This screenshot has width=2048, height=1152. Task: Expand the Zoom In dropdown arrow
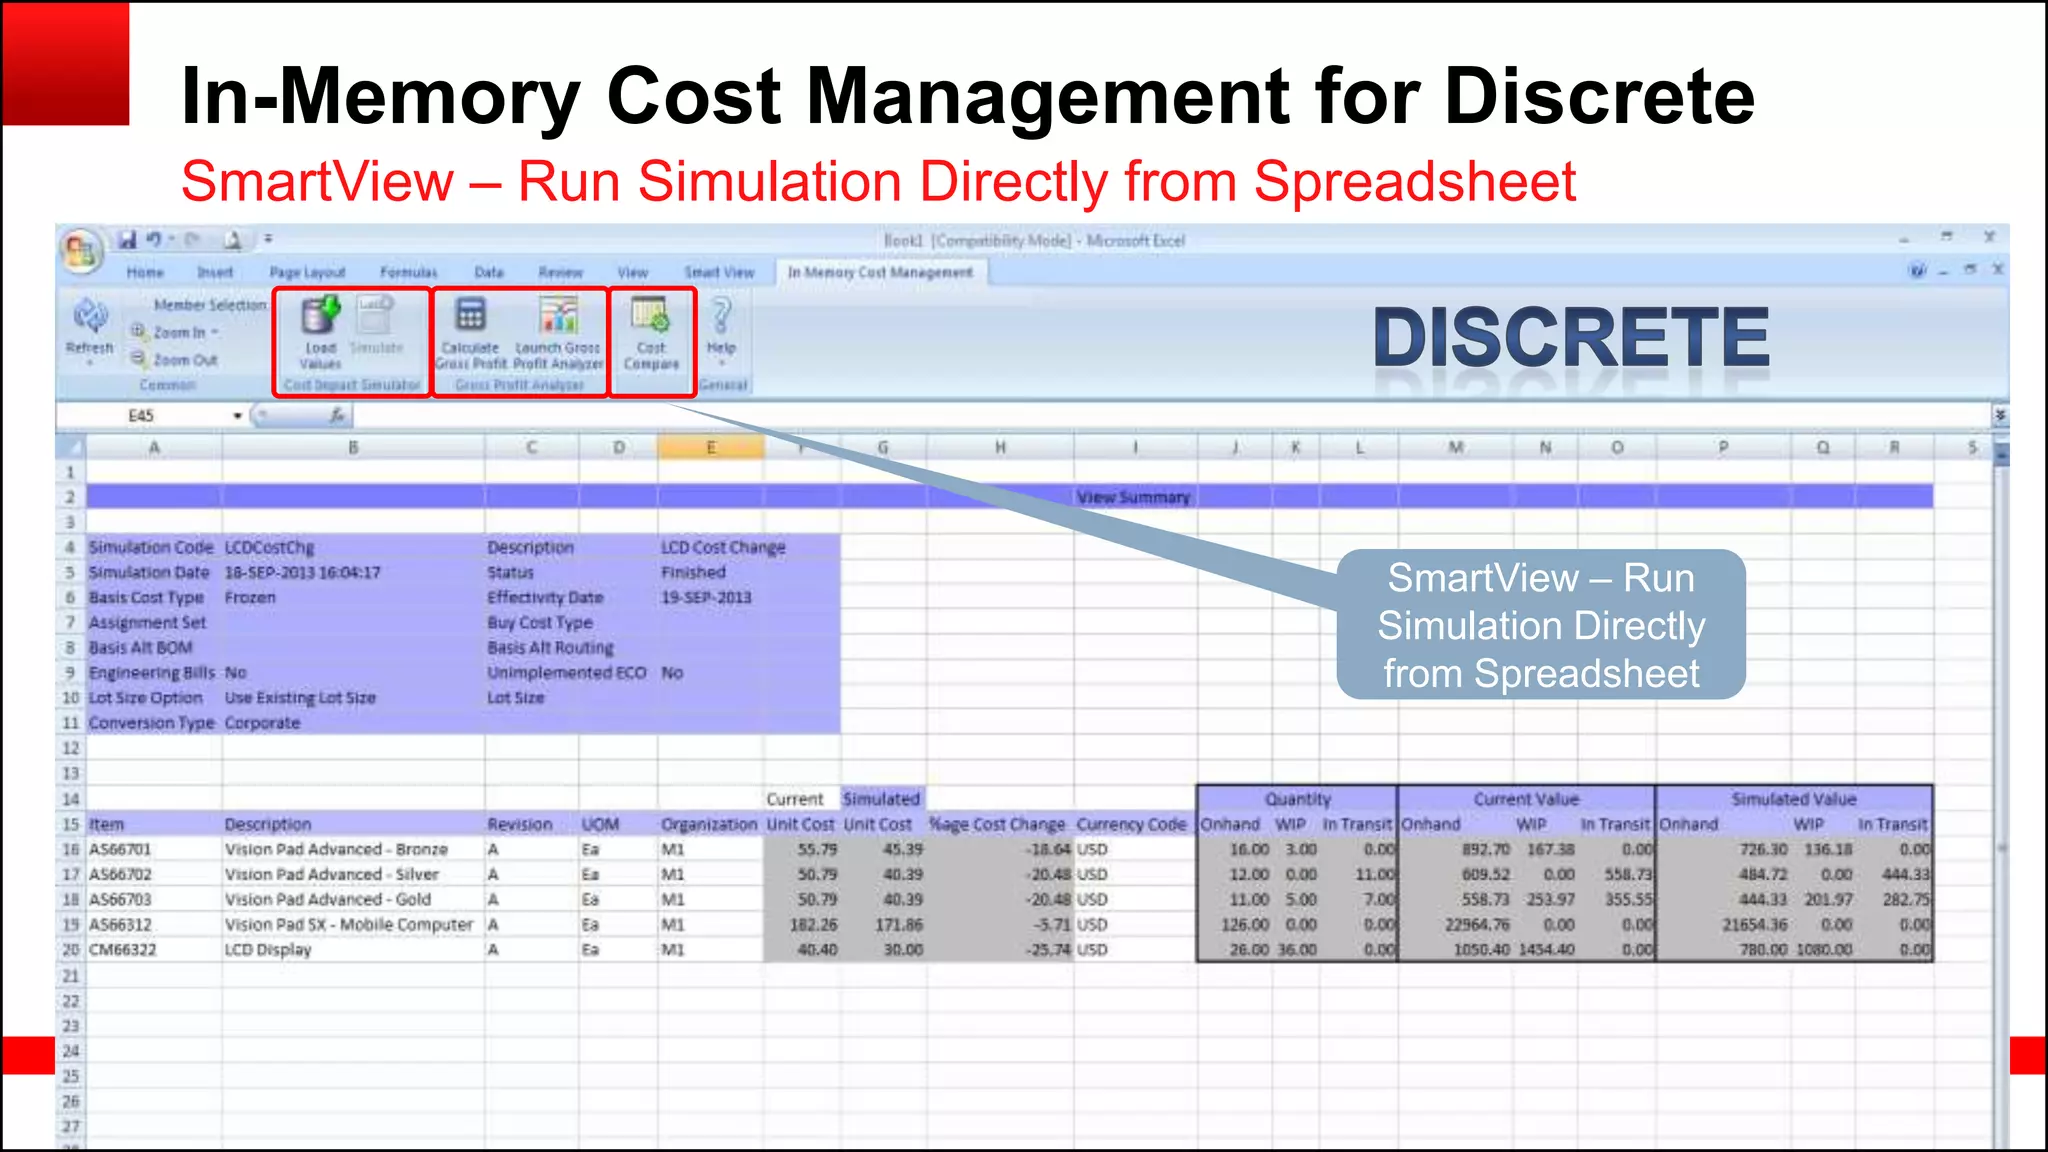[x=215, y=332]
